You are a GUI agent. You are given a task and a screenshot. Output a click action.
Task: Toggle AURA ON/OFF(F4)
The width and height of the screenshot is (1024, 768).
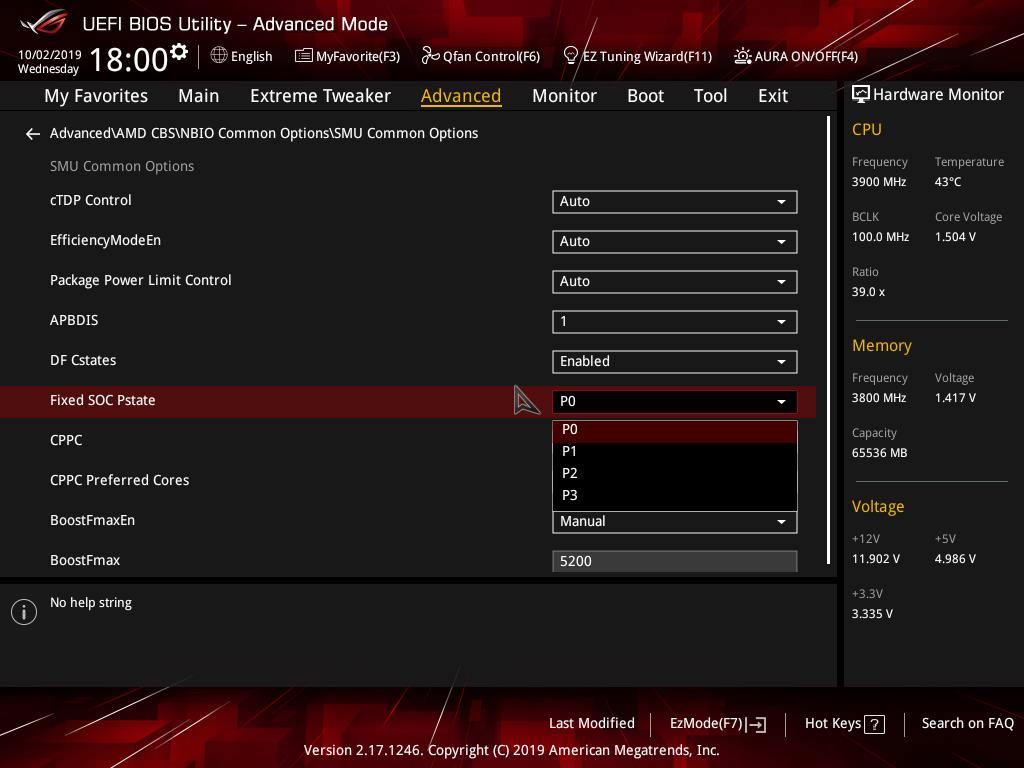click(796, 56)
